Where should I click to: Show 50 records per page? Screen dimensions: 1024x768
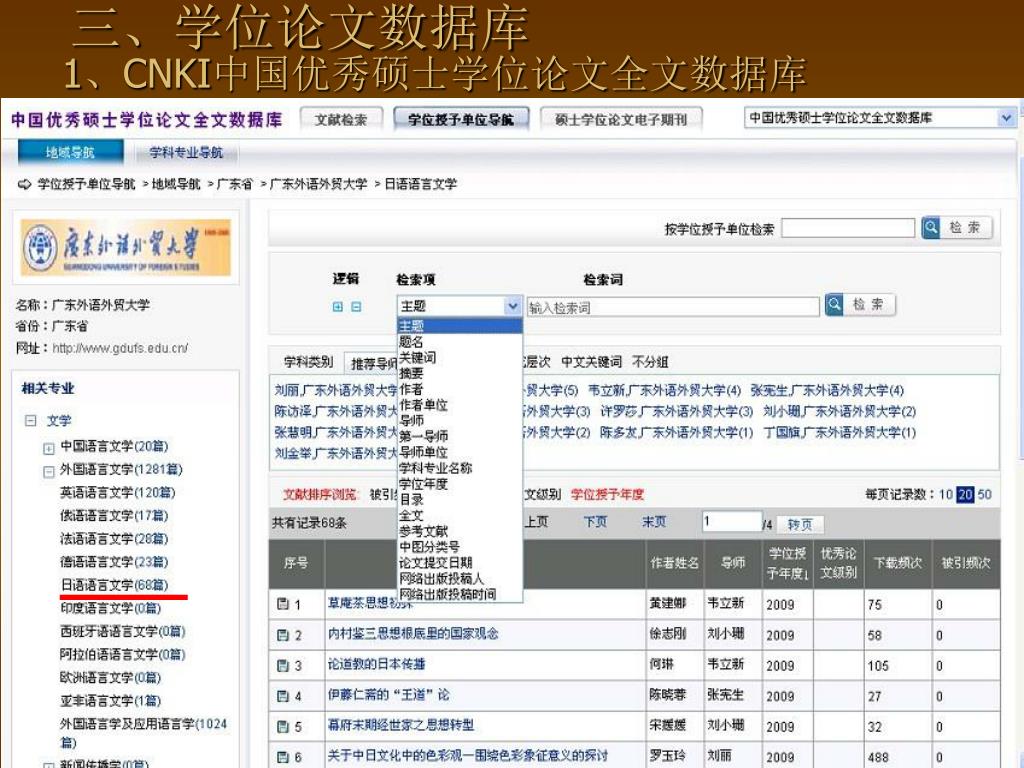(984, 494)
